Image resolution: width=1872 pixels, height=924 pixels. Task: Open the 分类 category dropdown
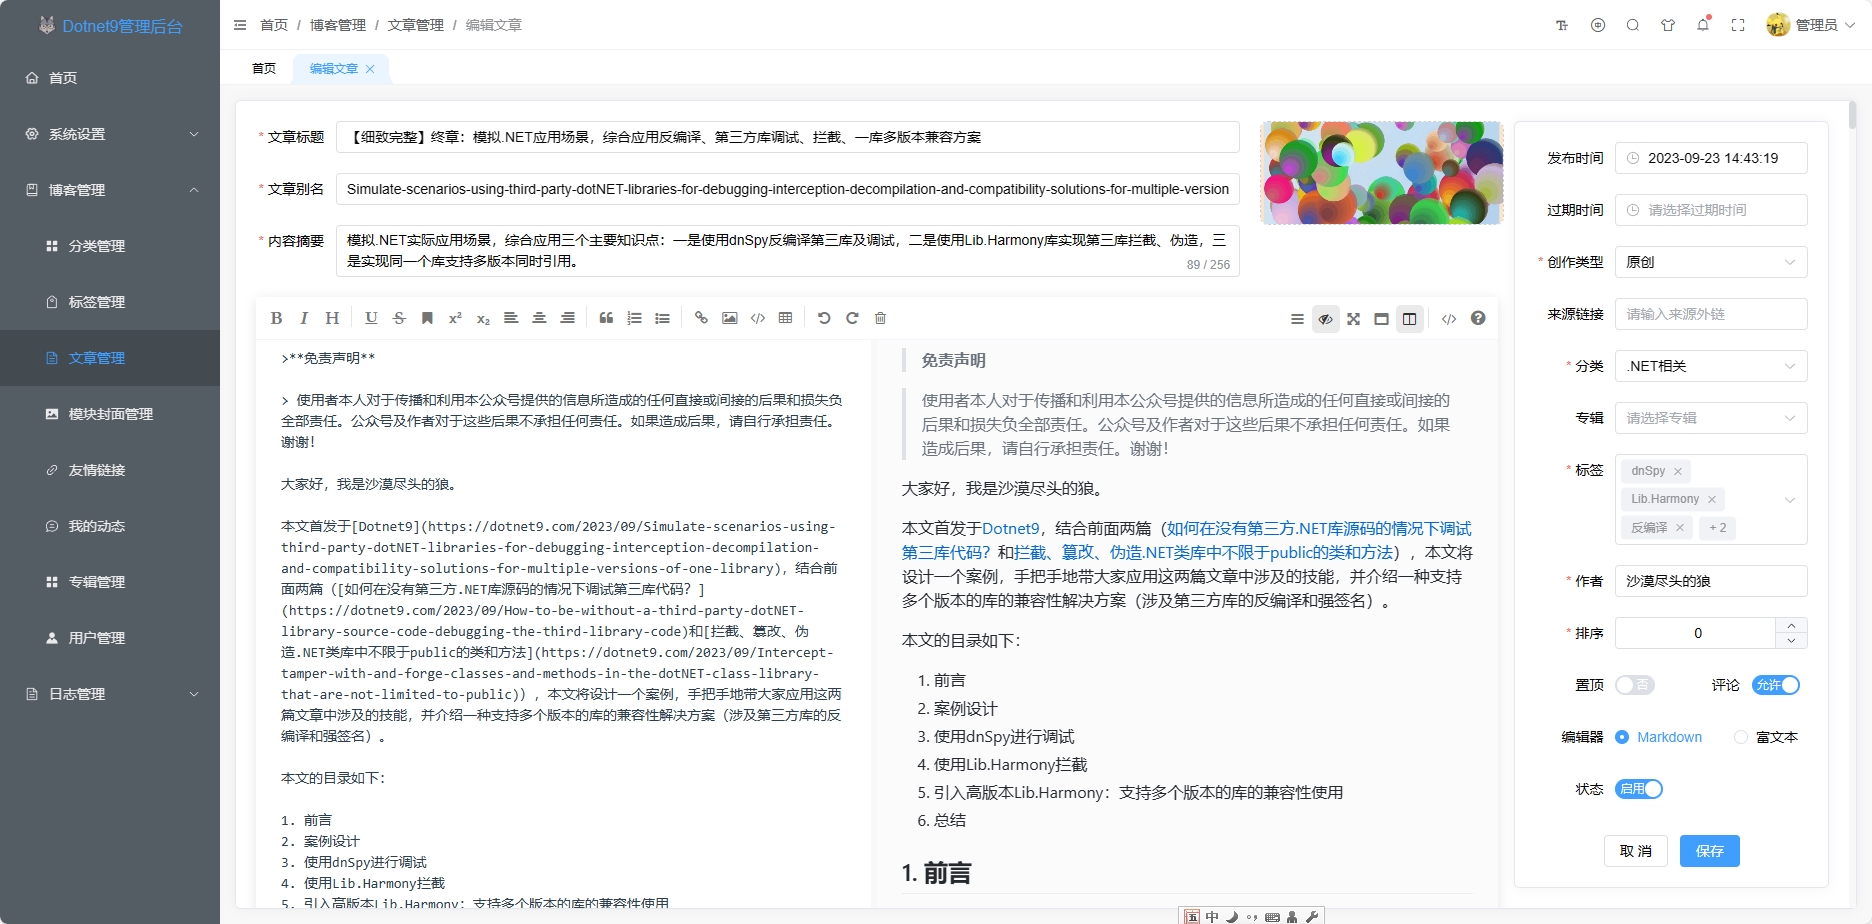point(1711,366)
